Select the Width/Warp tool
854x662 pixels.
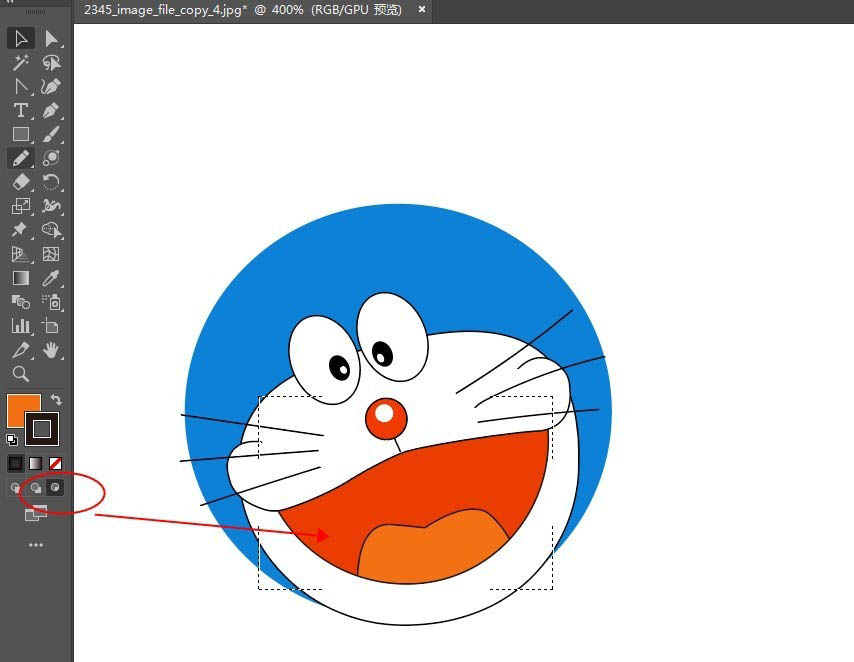click(x=51, y=206)
